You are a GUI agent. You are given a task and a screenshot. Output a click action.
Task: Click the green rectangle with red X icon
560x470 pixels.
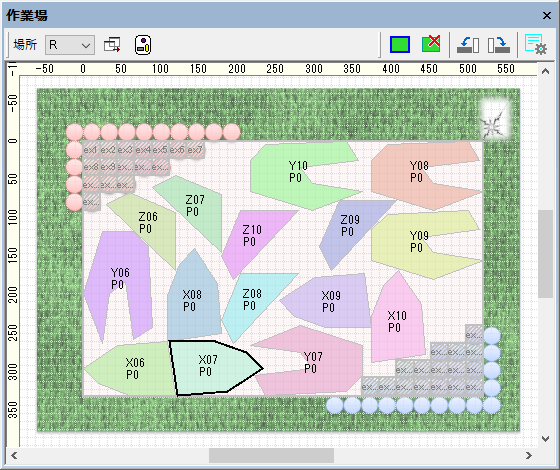coord(431,44)
